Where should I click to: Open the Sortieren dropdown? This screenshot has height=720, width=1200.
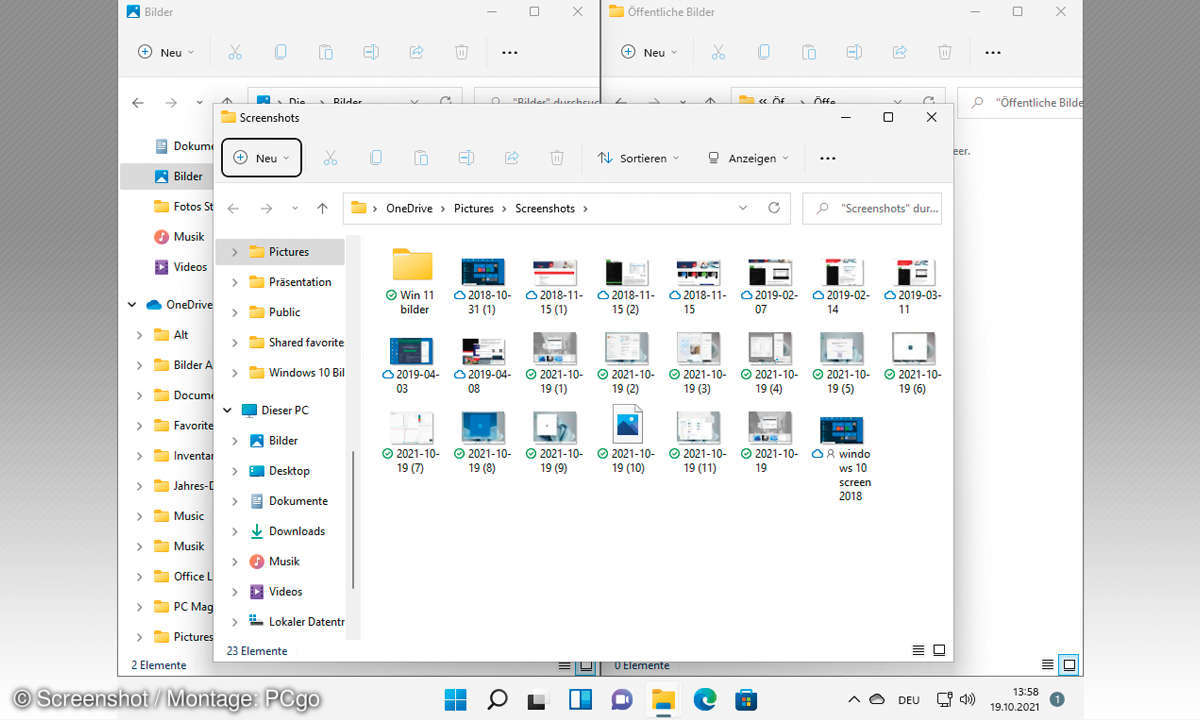[638, 158]
